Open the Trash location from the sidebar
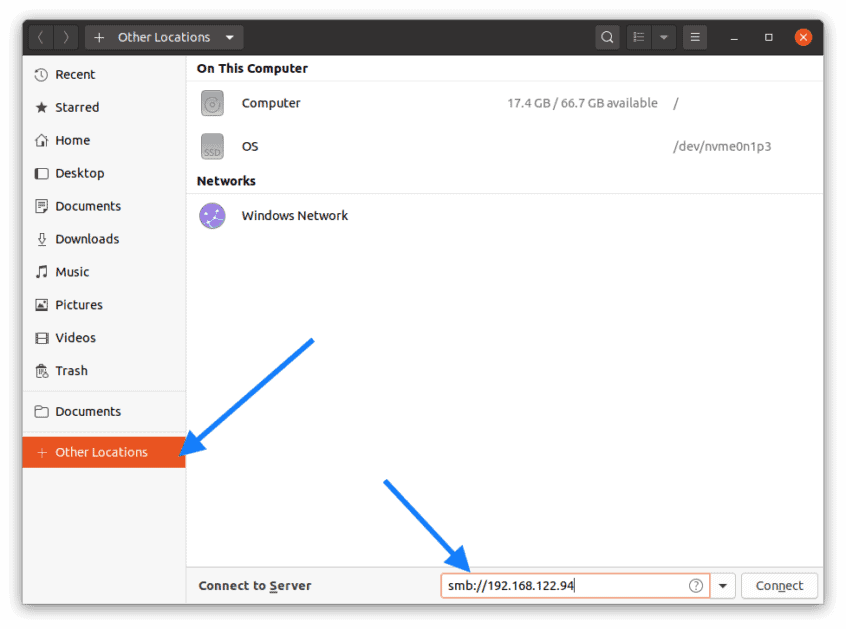846x629 pixels. click(x=71, y=370)
